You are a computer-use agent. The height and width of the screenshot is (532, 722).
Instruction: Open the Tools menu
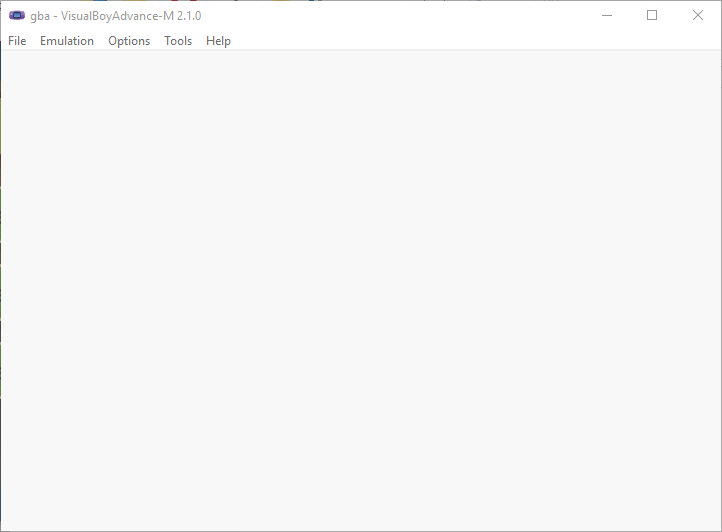click(x=178, y=41)
